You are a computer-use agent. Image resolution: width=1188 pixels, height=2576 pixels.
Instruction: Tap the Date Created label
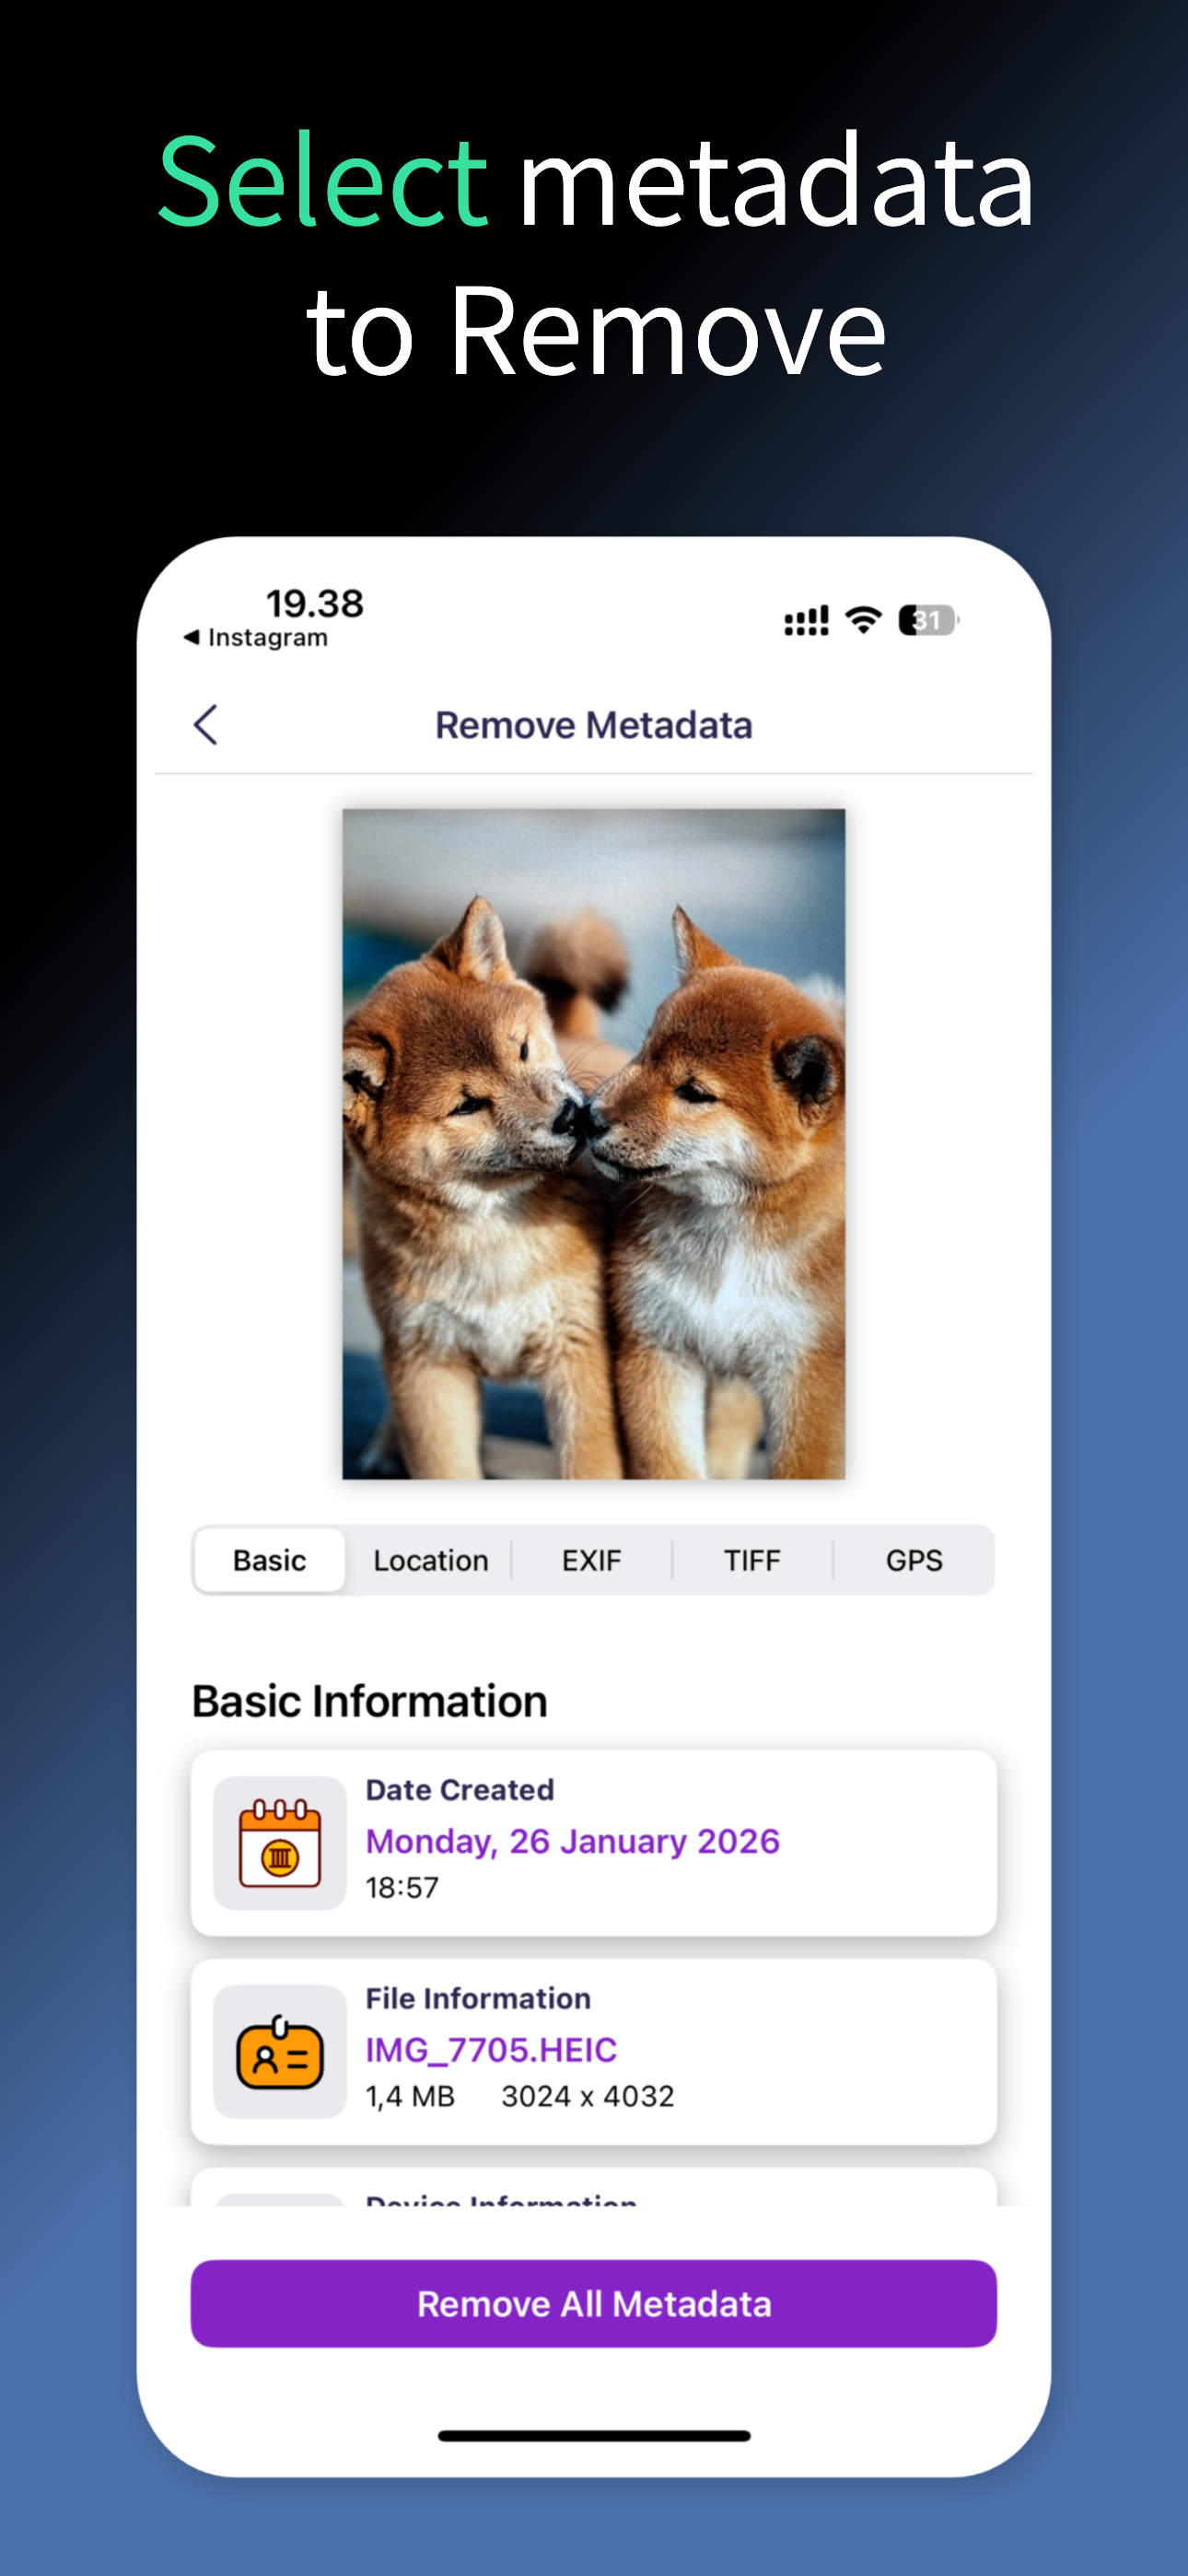[460, 1790]
